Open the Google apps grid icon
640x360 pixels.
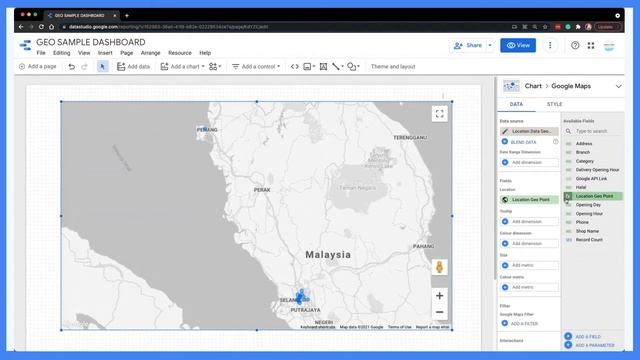[x=591, y=45]
